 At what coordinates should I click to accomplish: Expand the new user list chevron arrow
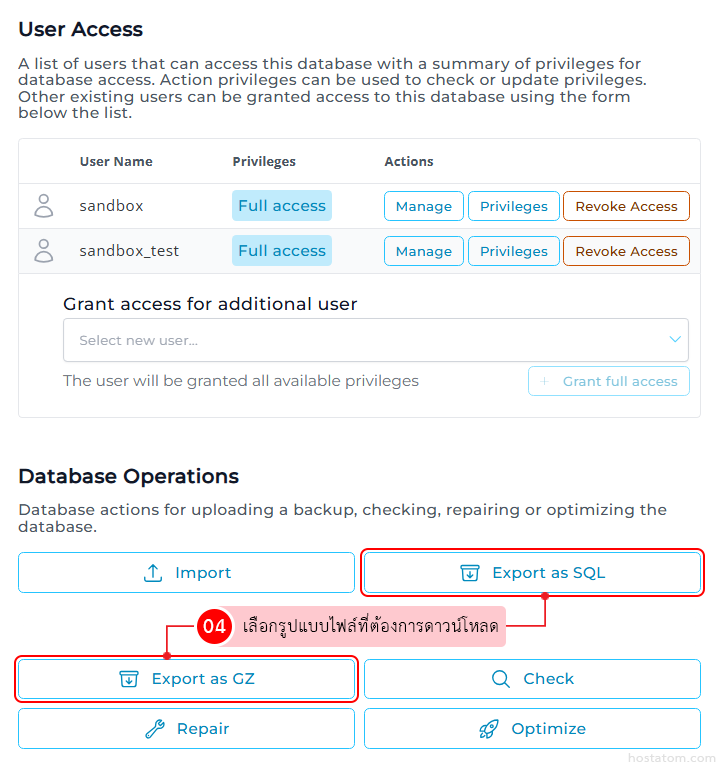pos(675,340)
